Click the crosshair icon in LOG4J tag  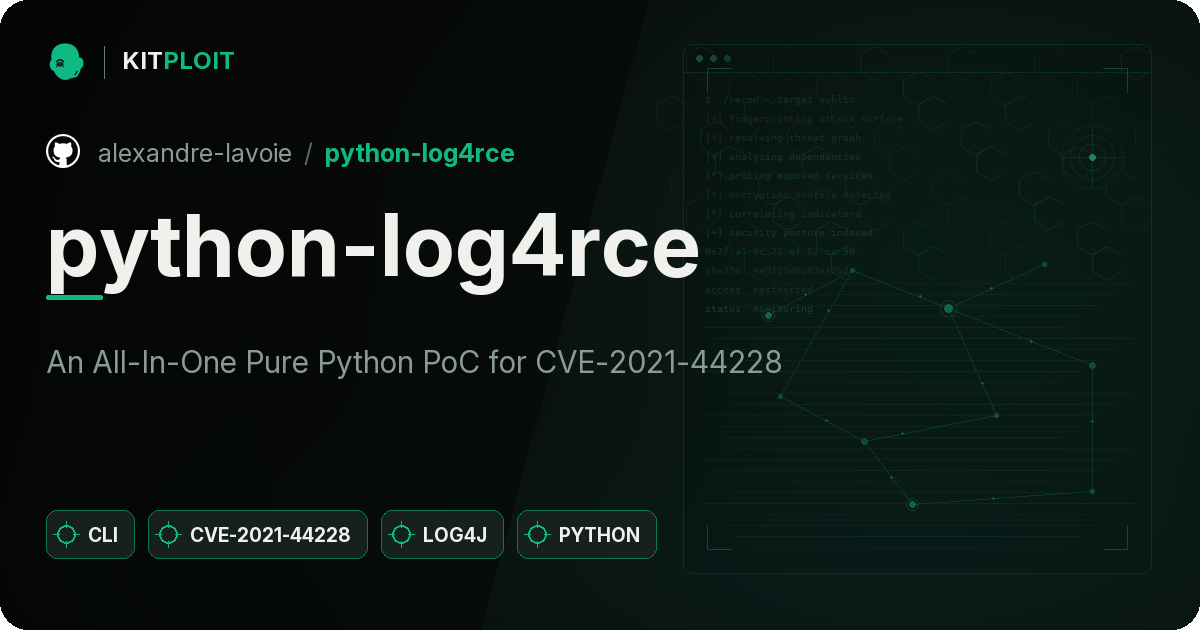pyautogui.click(x=402, y=535)
